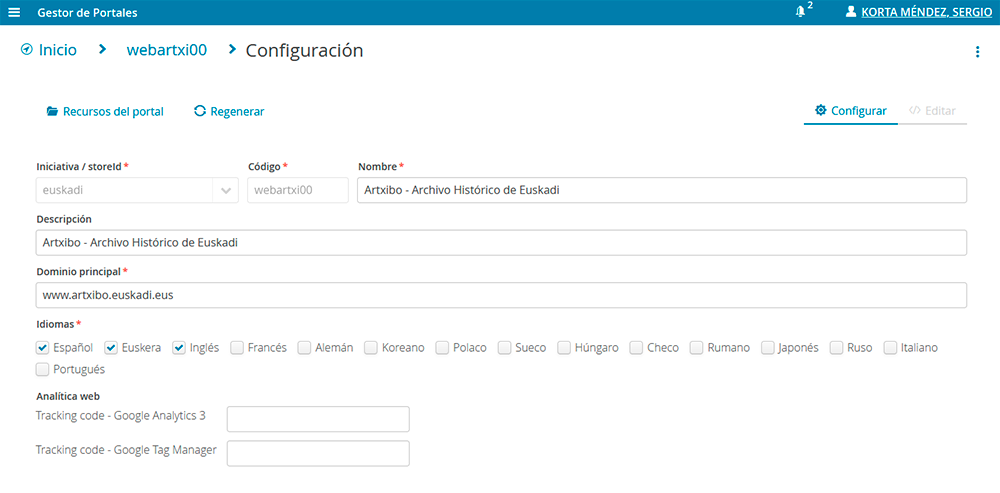Image resolution: width=1000 pixels, height=493 pixels.
Task: Click the user profile icon
Action: [851, 12]
